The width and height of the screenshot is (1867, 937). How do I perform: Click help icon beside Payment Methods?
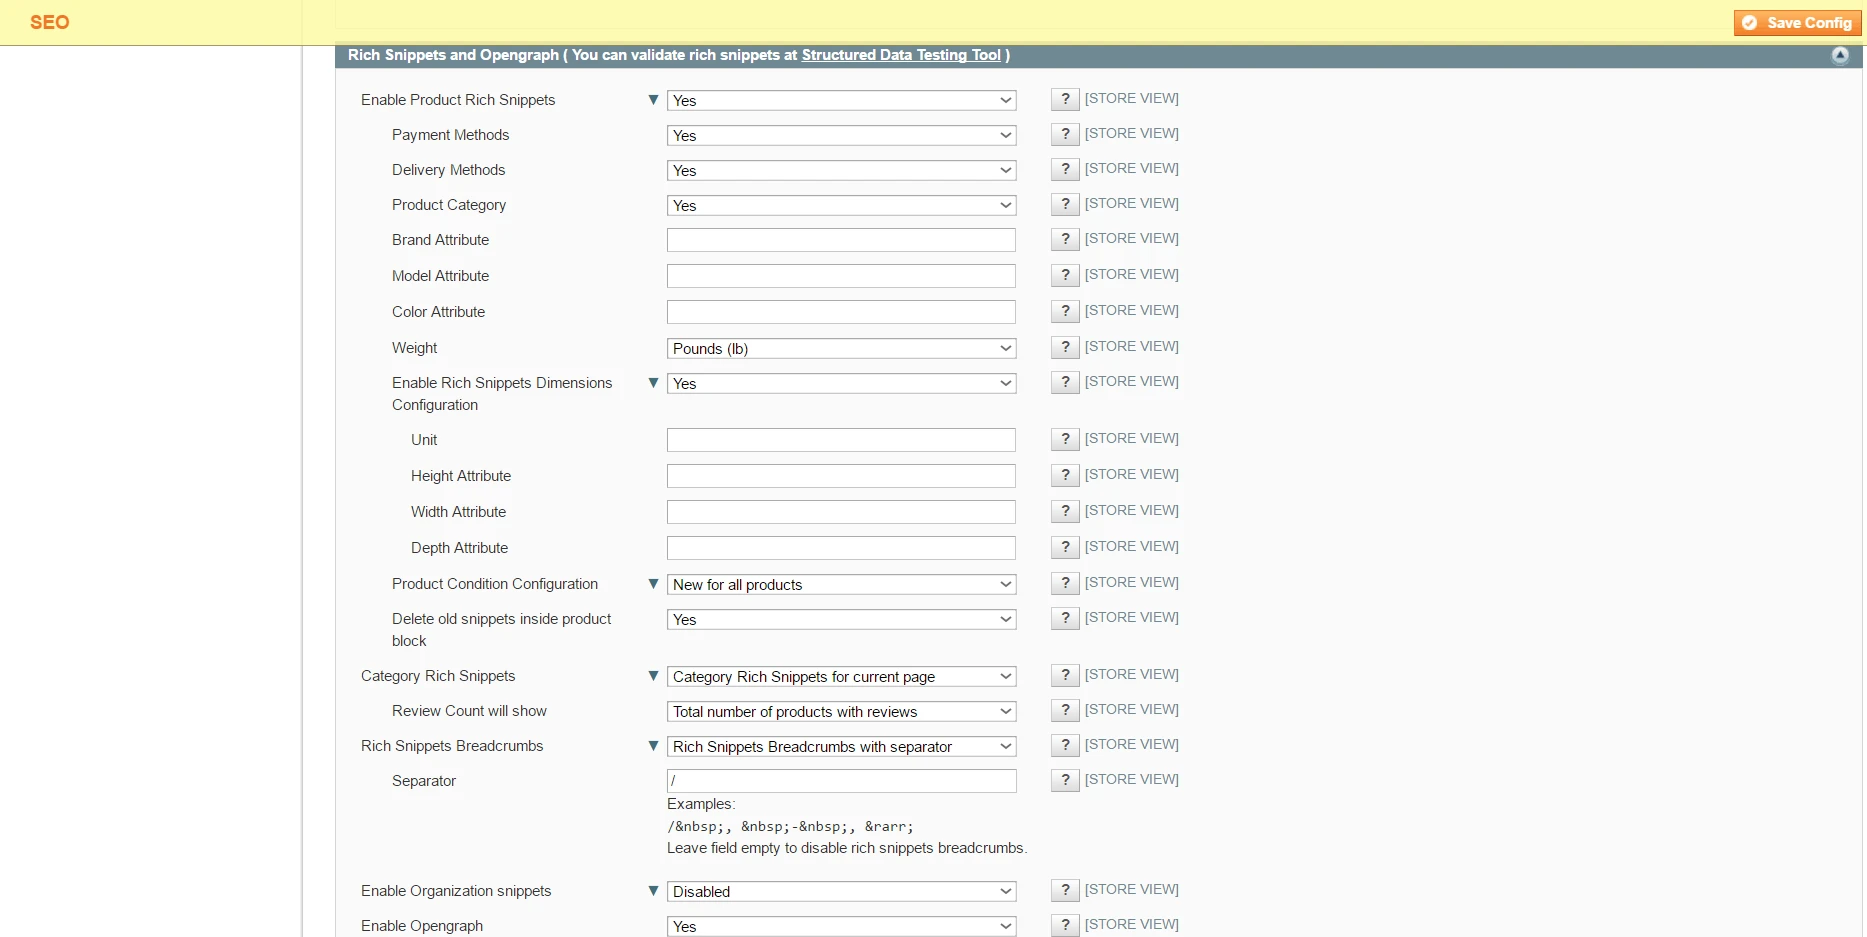click(1063, 134)
